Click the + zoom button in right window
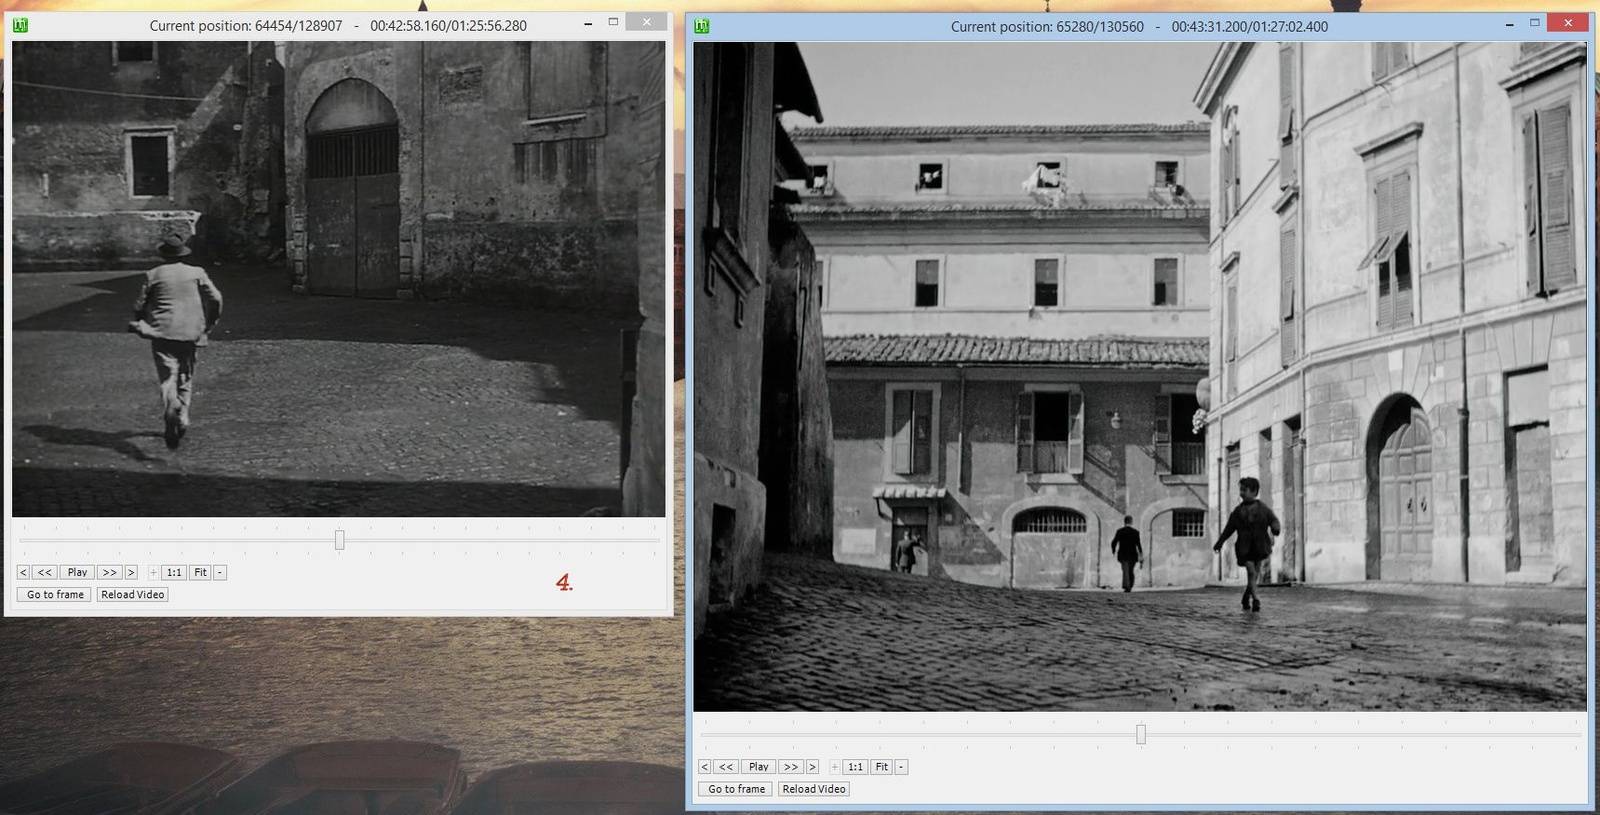1600x815 pixels. 834,767
